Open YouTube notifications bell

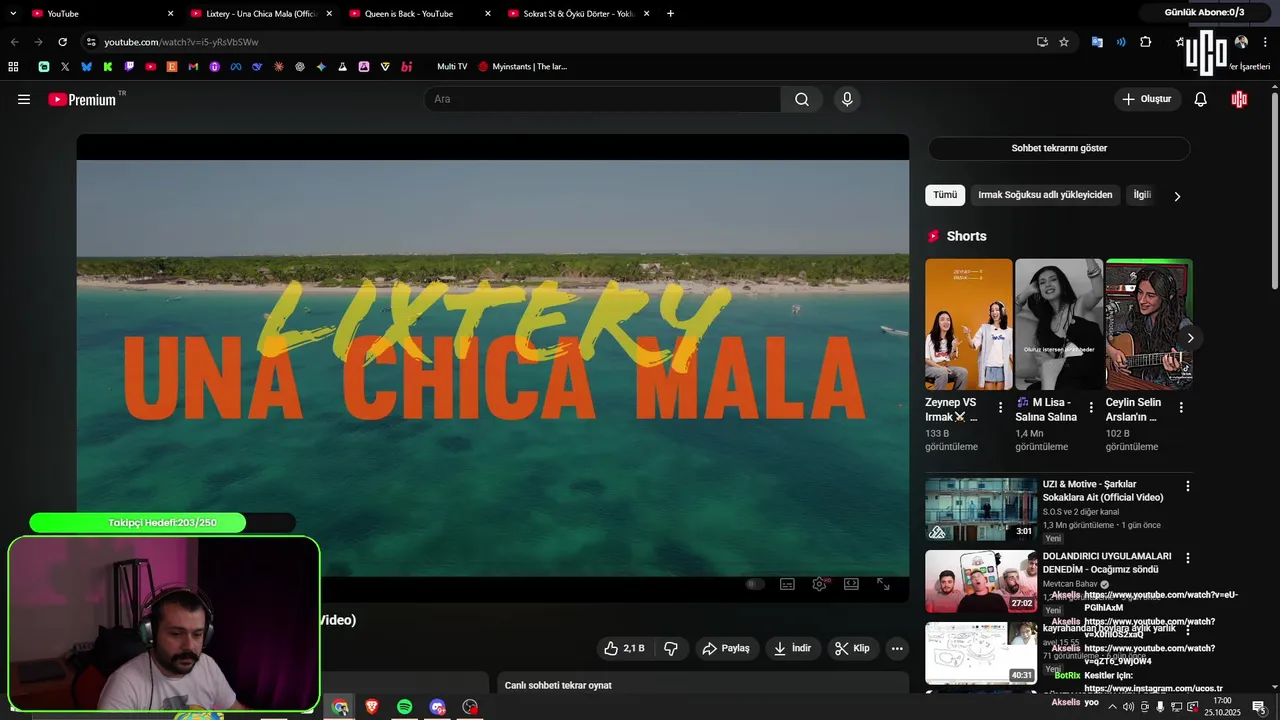1201,99
